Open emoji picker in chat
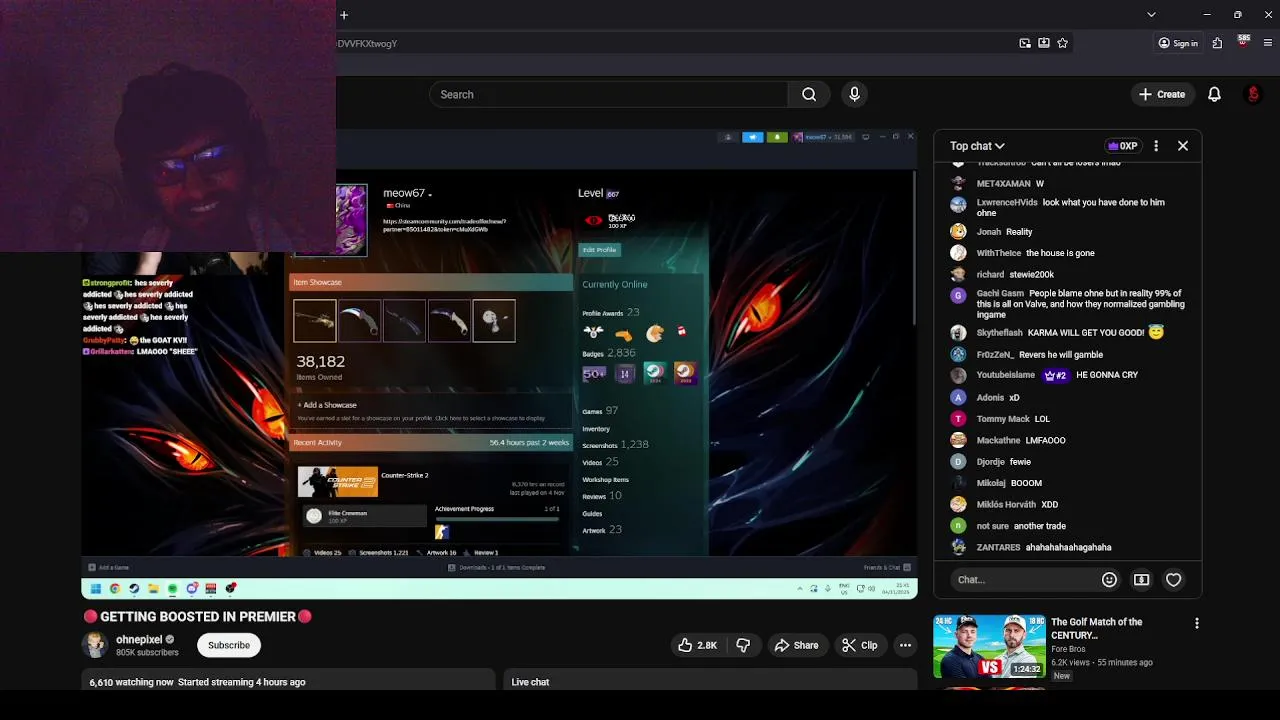Screen dimensions: 1280x720 click(x=1109, y=580)
